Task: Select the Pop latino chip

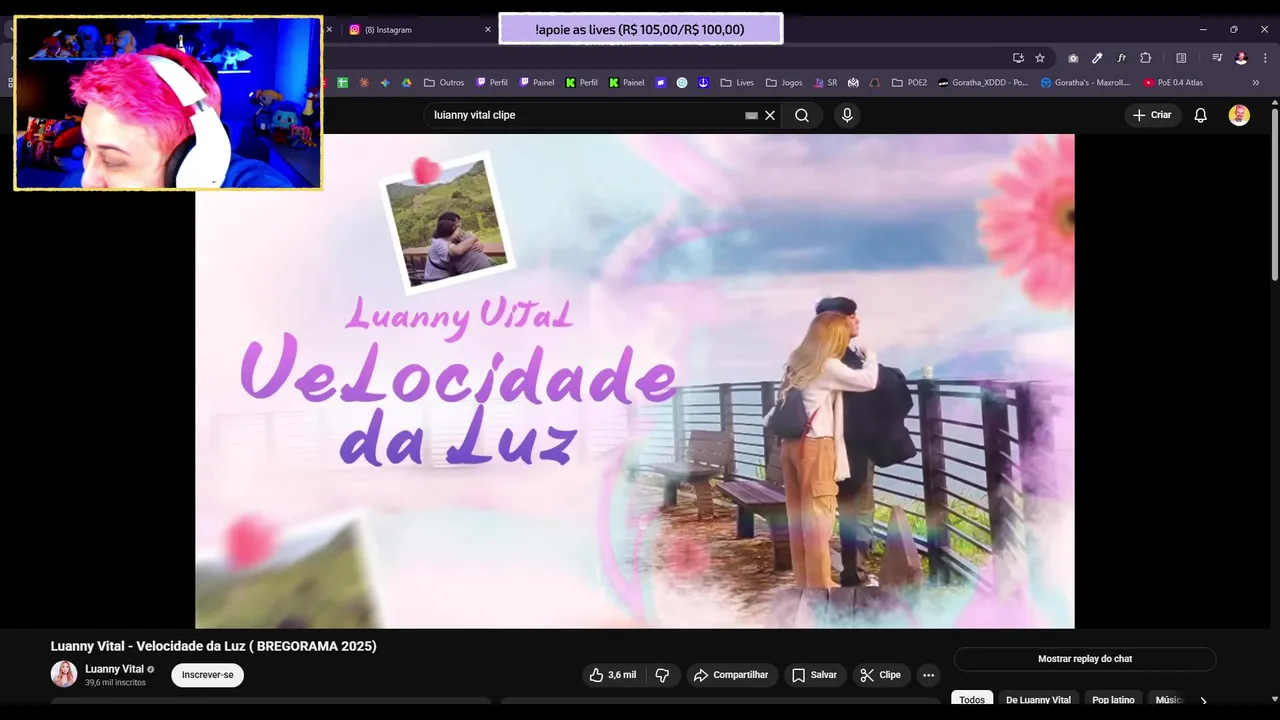Action: (1113, 699)
